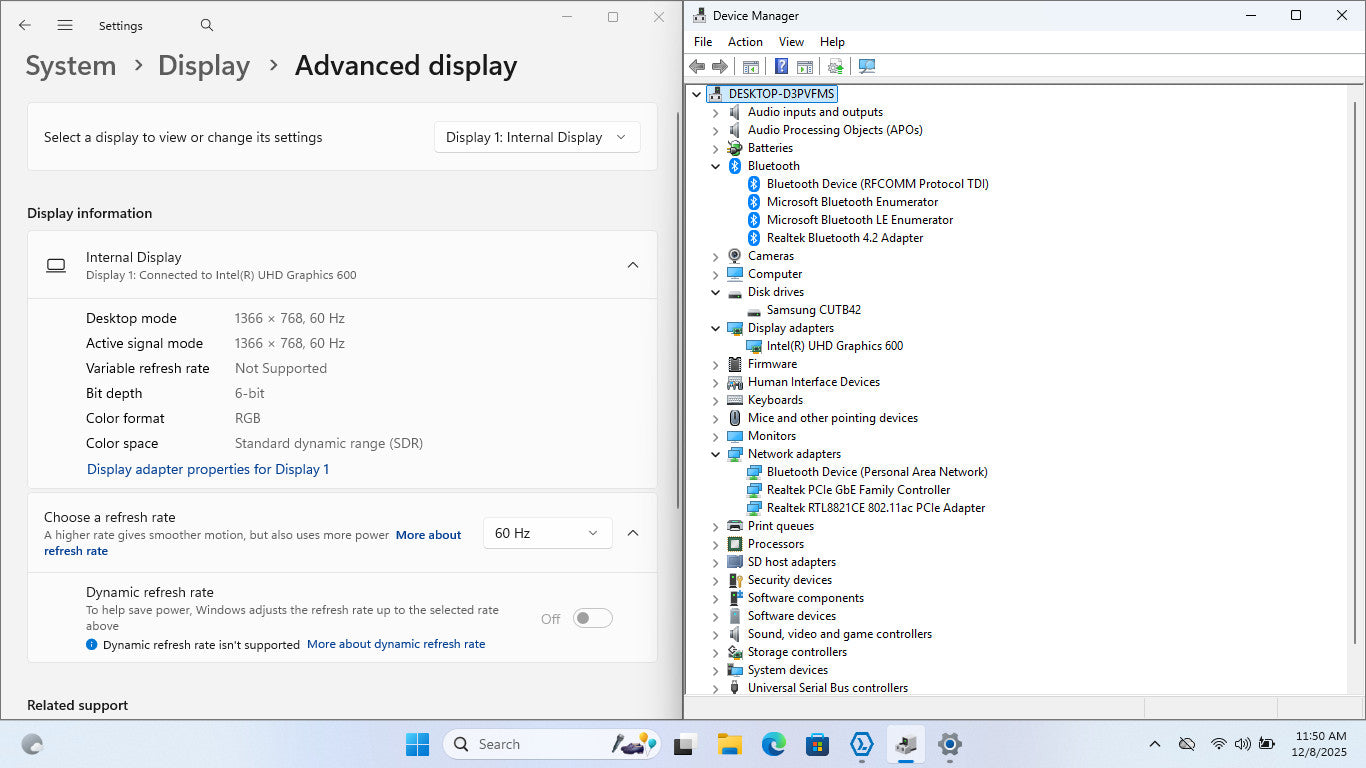Click the Update device driver toolbar icon
The image size is (1366, 768).
click(x=835, y=66)
